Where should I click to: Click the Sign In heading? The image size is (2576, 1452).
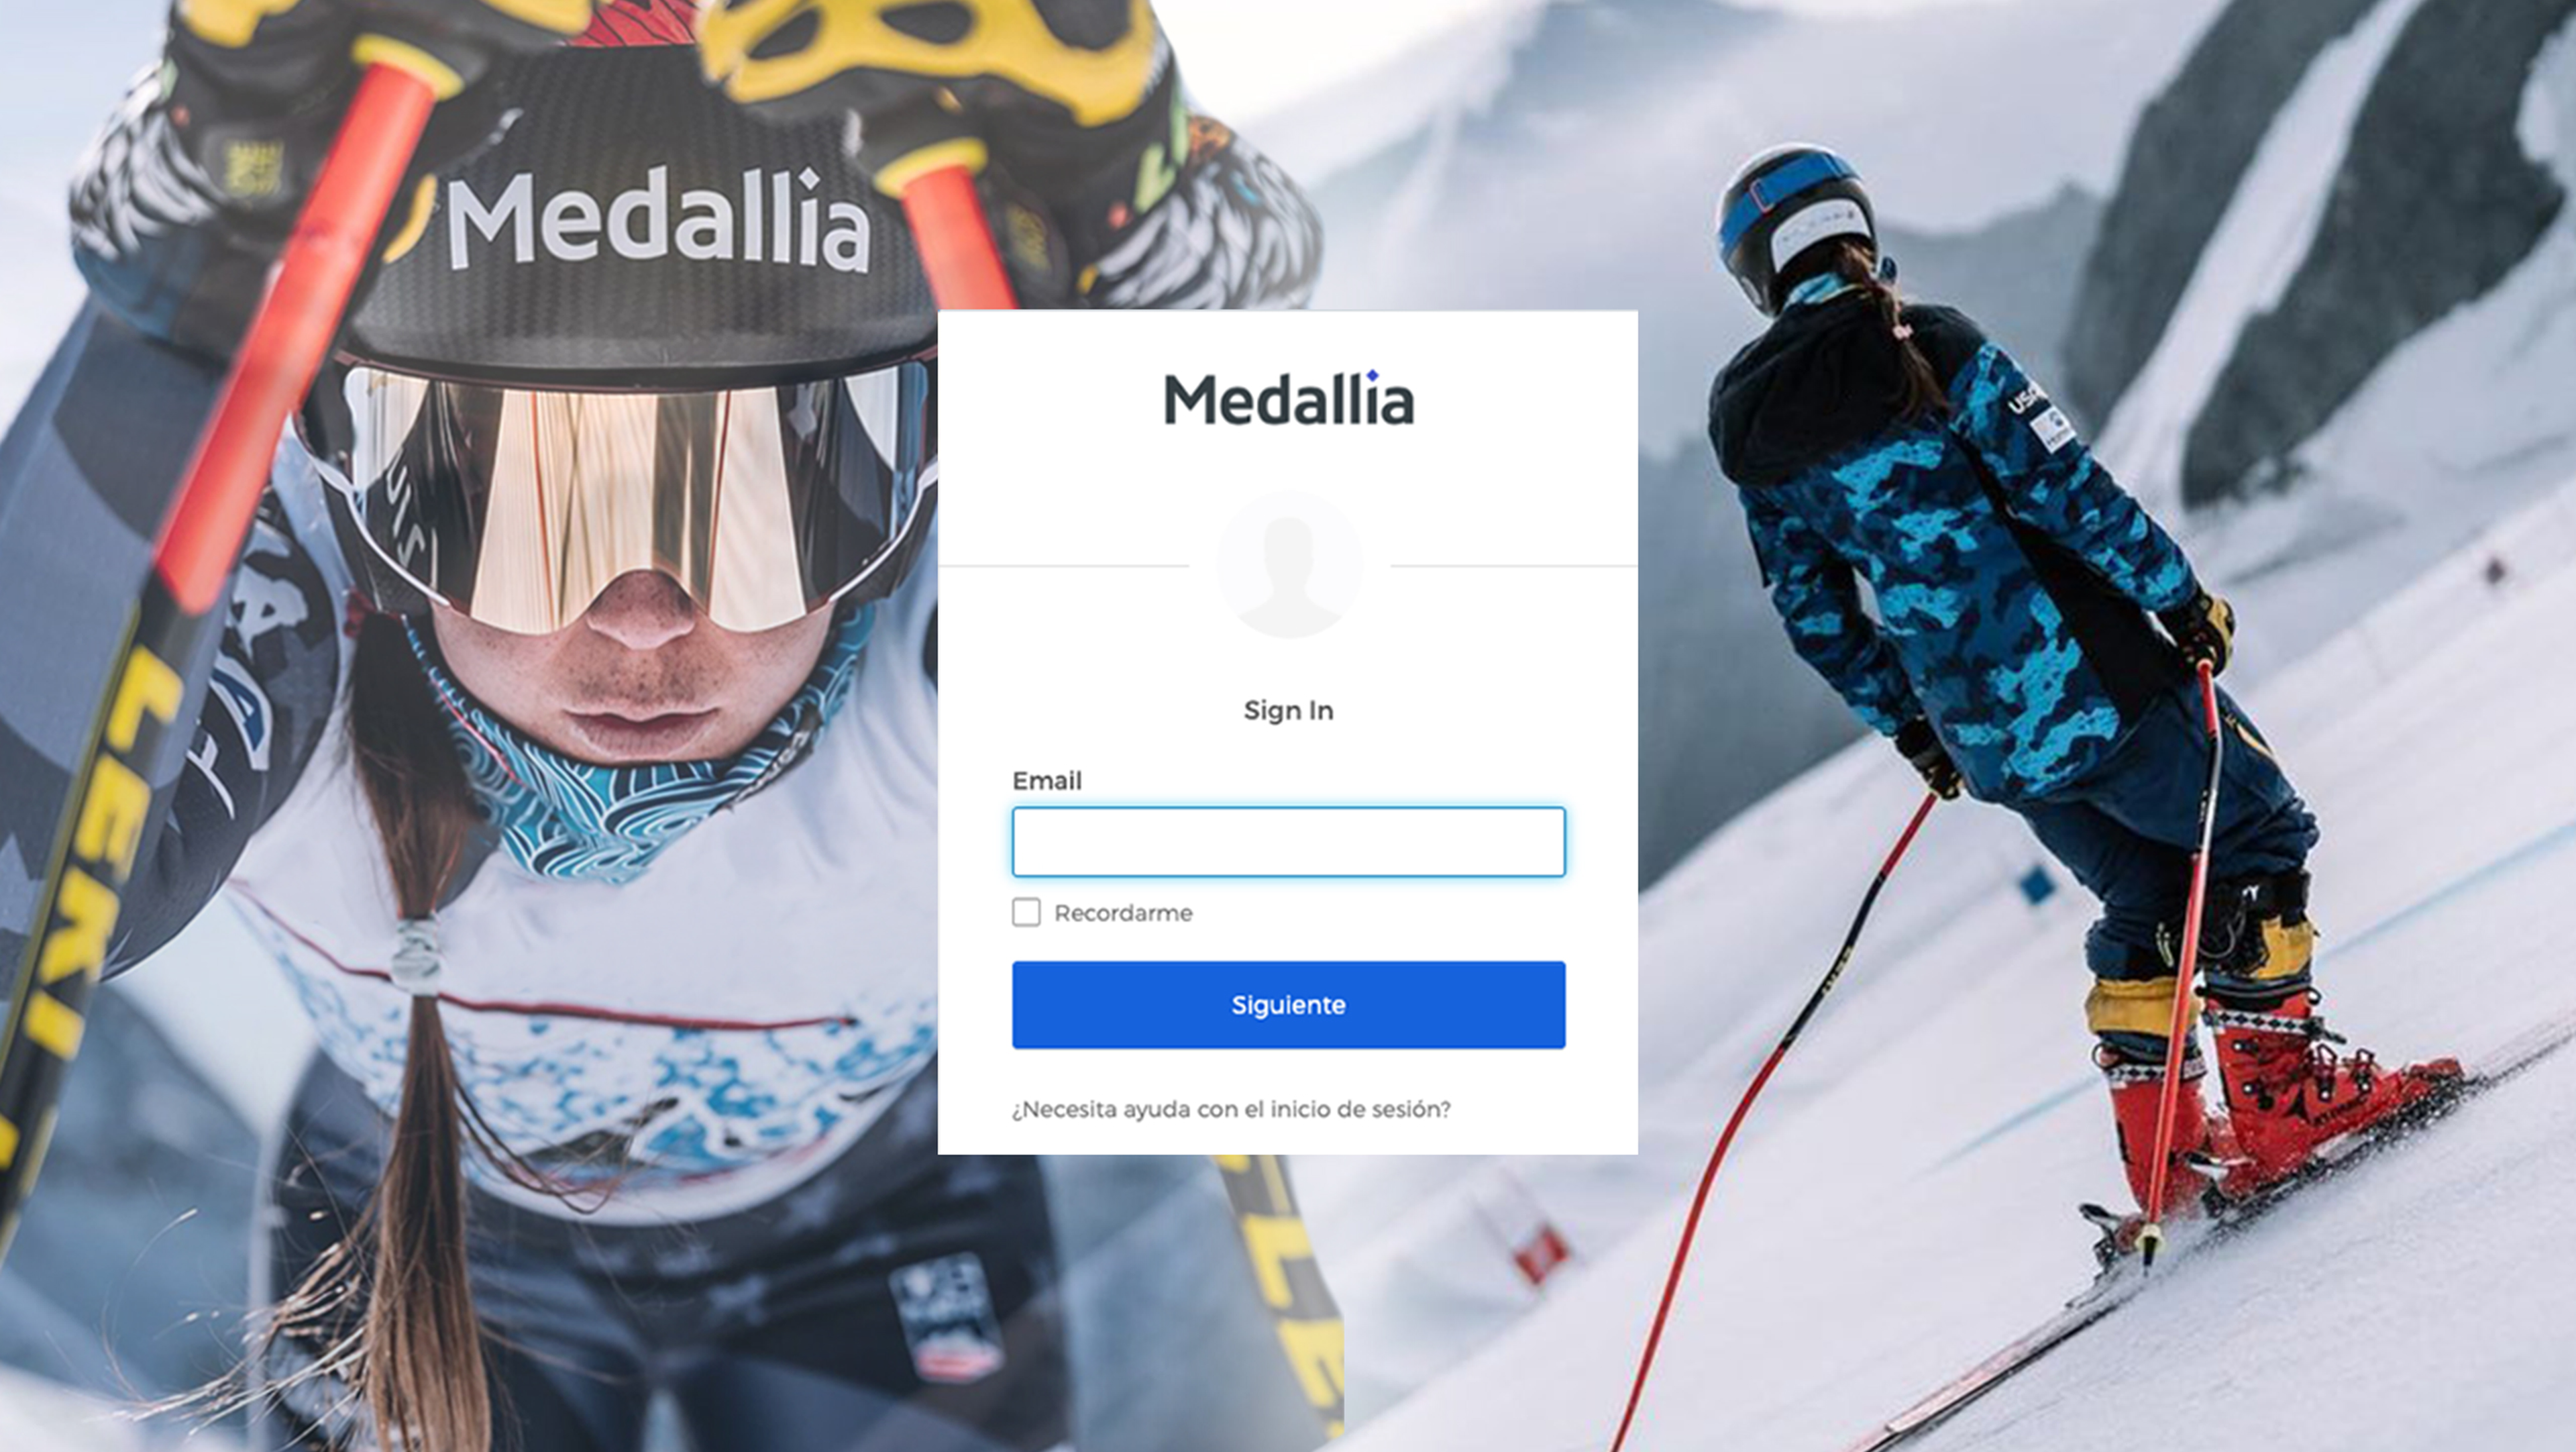(1288, 710)
